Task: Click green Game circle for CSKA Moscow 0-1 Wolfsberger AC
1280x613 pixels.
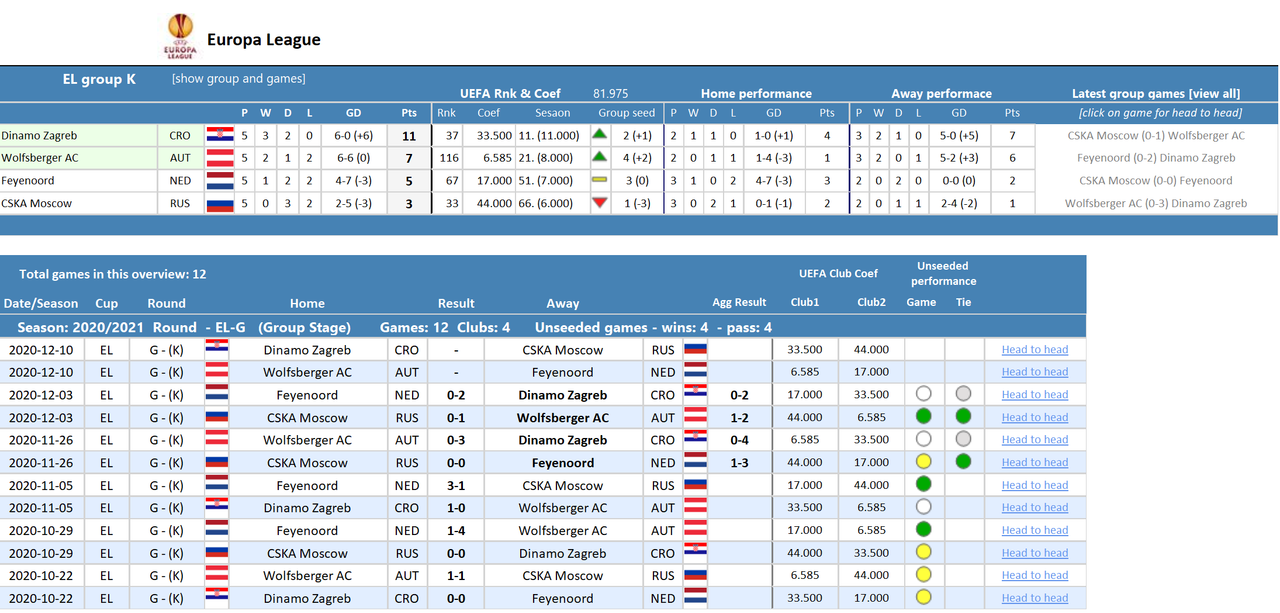Action: pyautogui.click(x=923, y=416)
